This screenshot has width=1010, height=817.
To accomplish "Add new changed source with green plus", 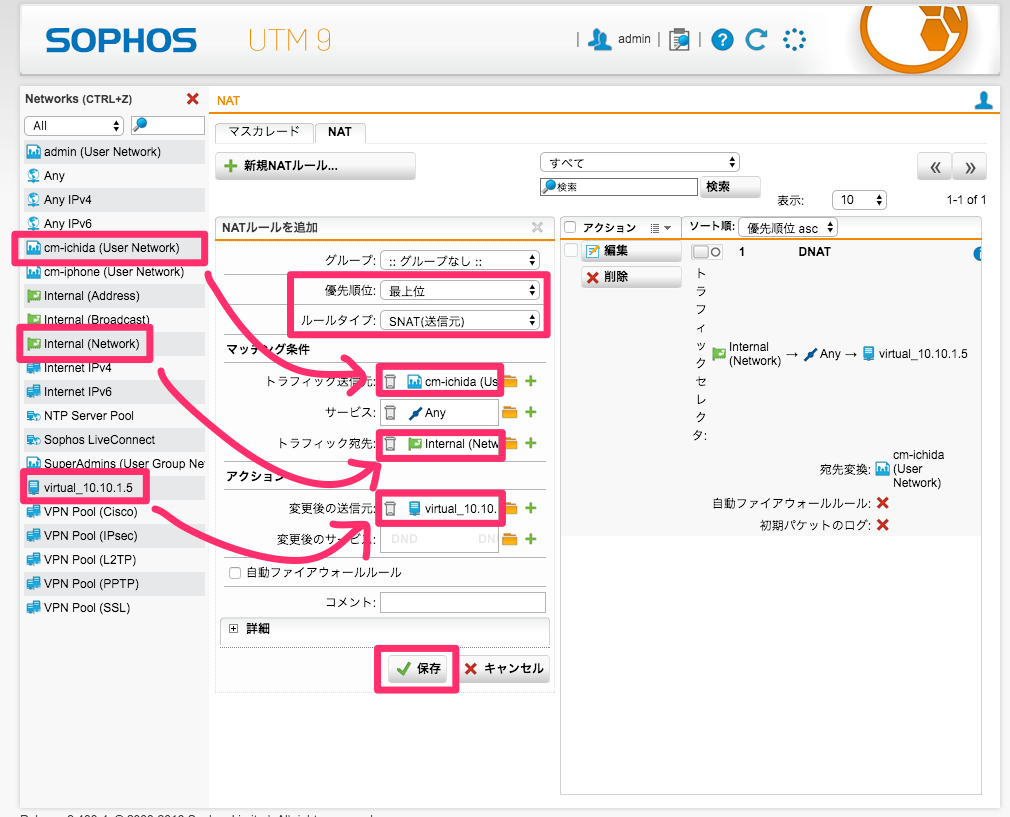I will coord(531,508).
